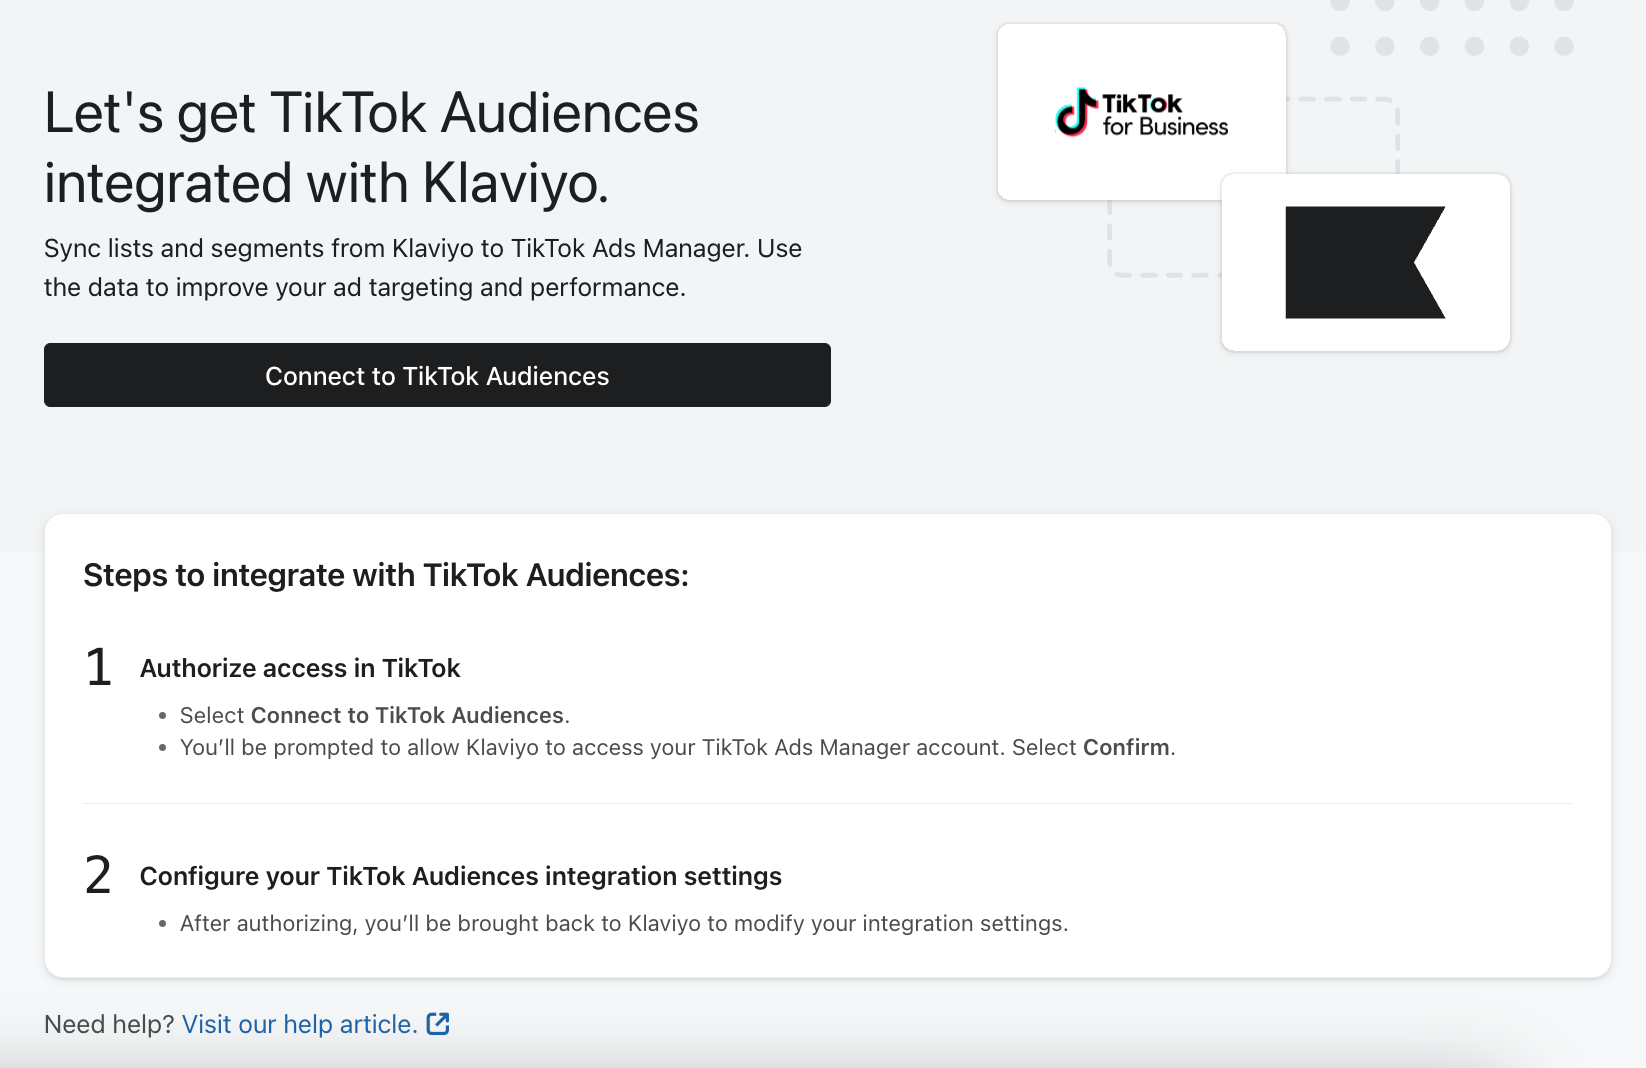Select the 'Authorize access in TikTok' heading
Image resolution: width=1646 pixels, height=1068 pixels.
pos(300,668)
